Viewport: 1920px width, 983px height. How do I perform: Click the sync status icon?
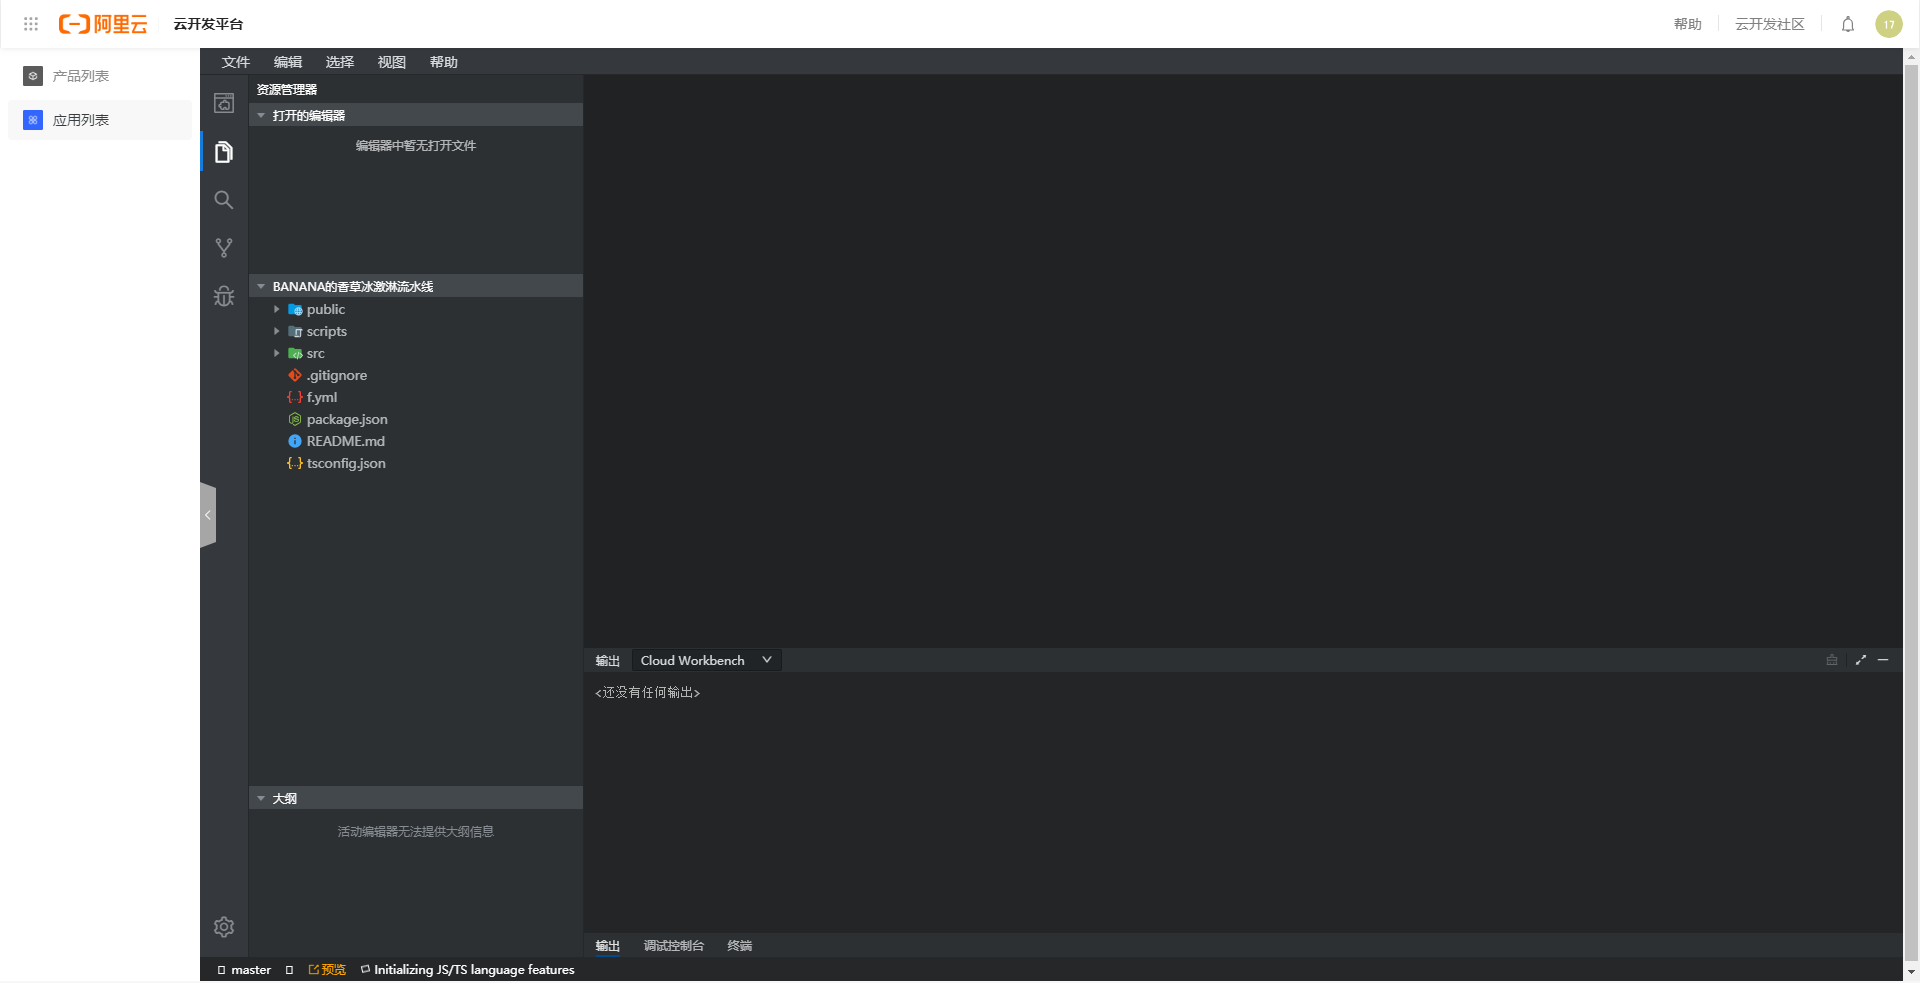tap(289, 970)
